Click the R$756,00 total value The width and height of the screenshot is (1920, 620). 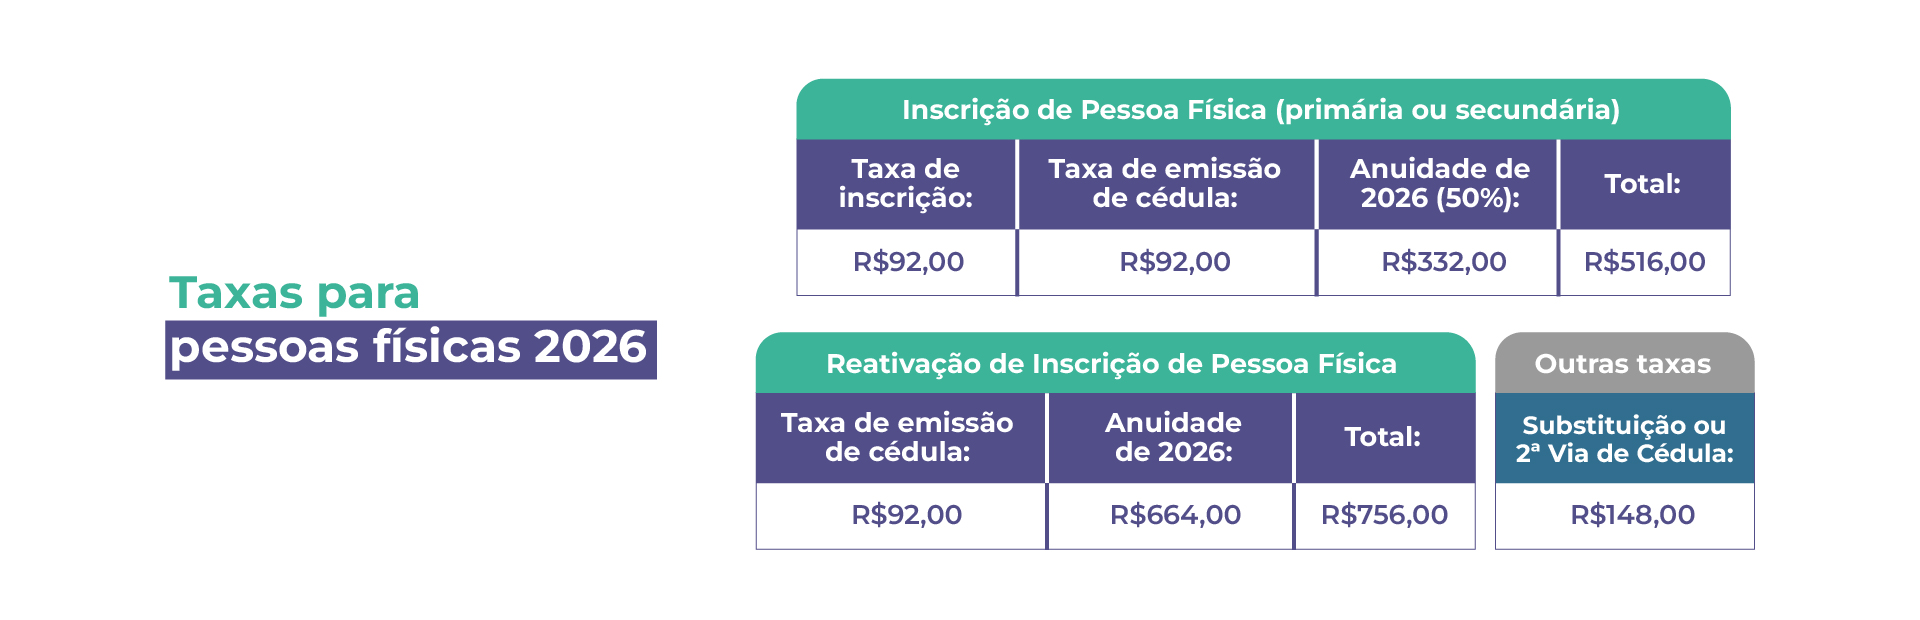1384,515
